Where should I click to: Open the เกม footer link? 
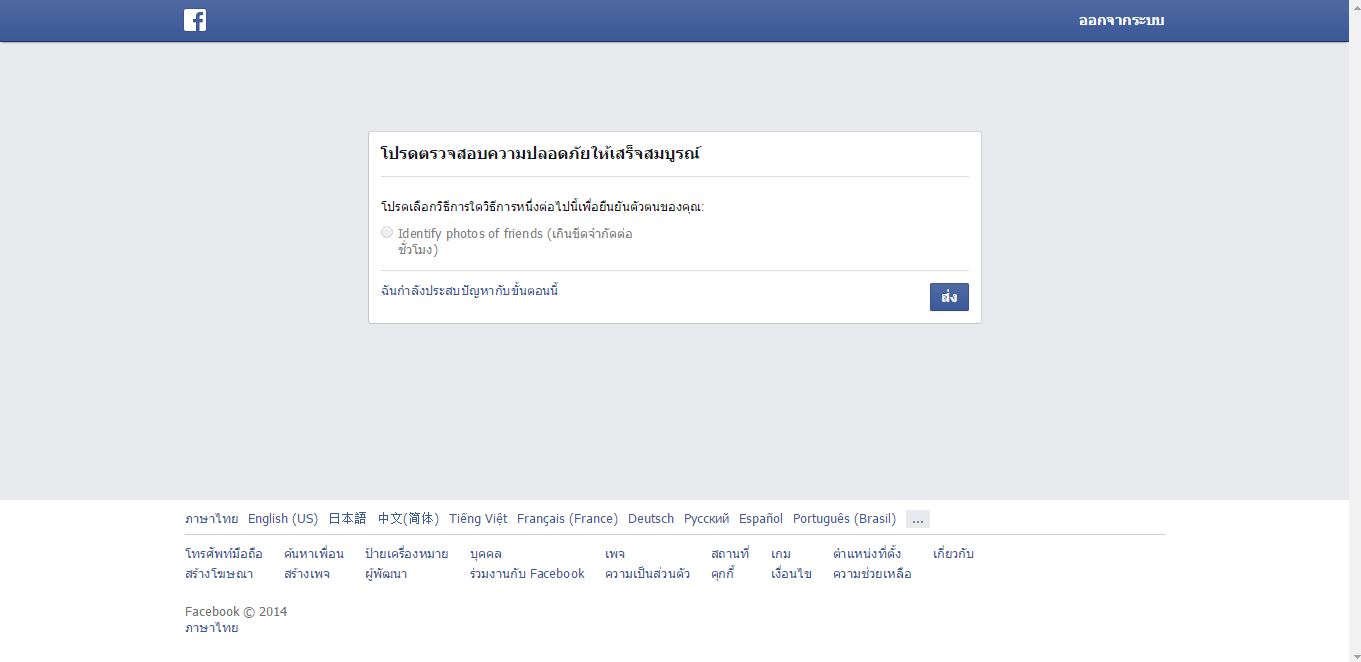[781, 553]
